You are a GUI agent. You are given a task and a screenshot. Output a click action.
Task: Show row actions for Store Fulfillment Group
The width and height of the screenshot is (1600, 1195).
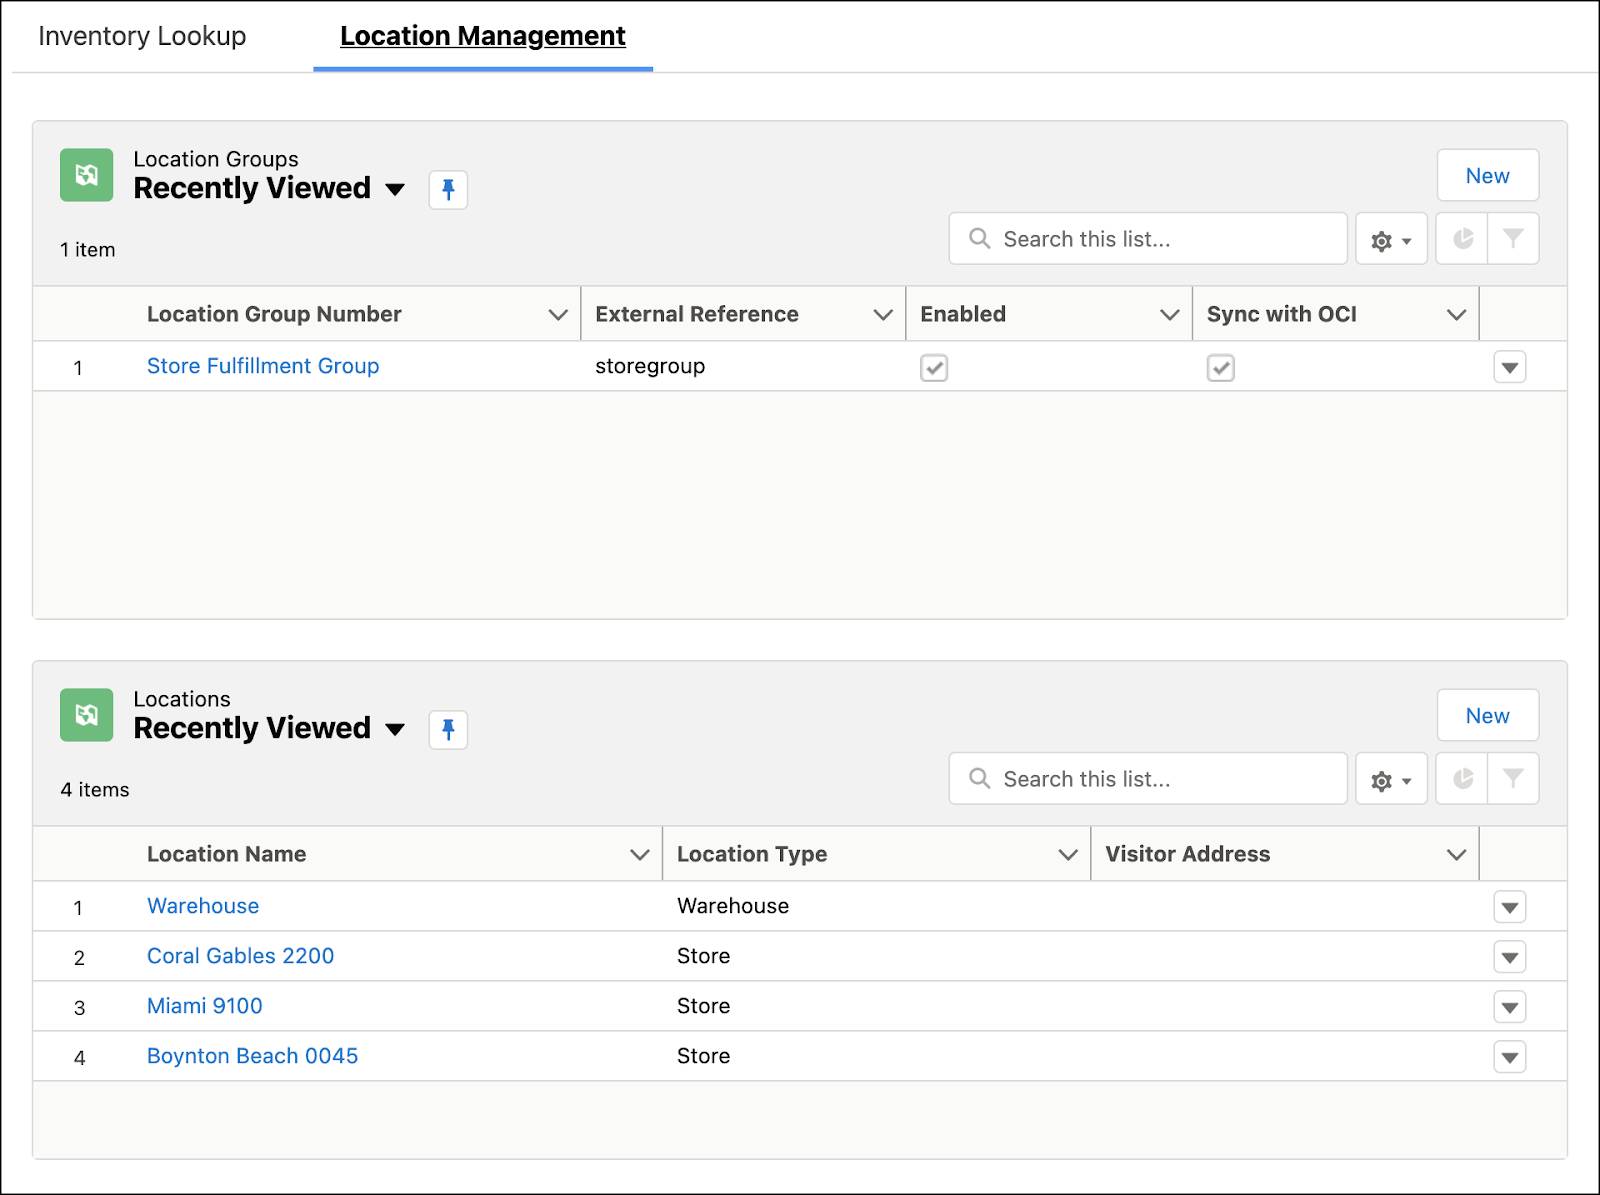(x=1510, y=367)
